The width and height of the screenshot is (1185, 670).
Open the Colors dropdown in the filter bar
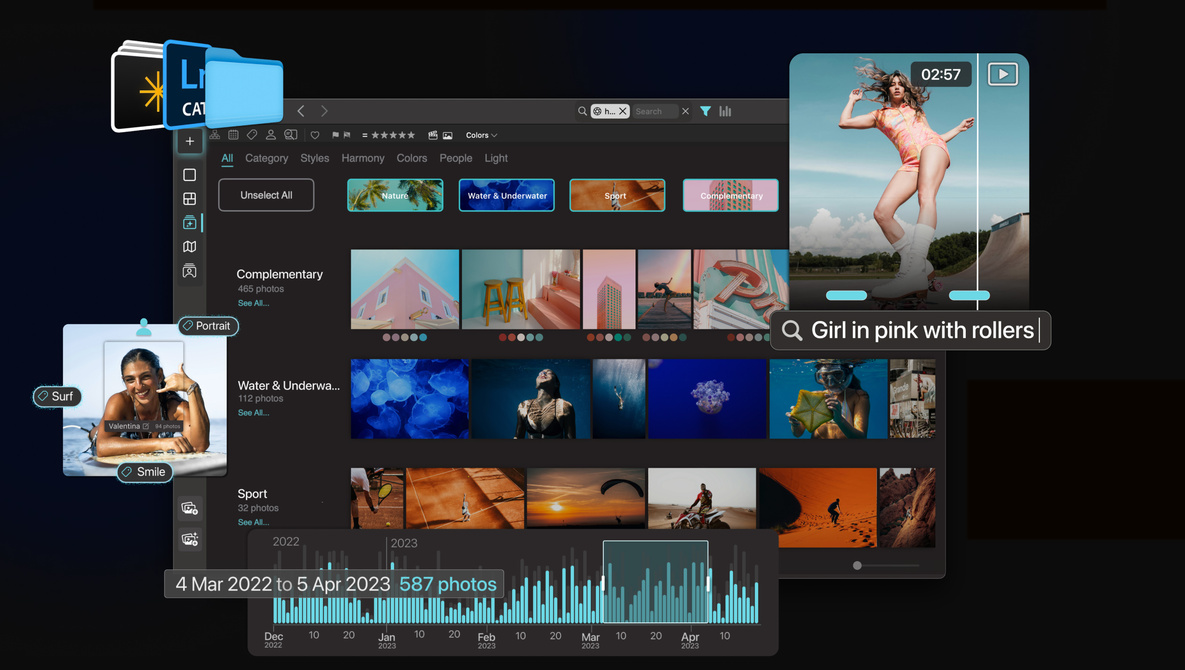pos(480,135)
